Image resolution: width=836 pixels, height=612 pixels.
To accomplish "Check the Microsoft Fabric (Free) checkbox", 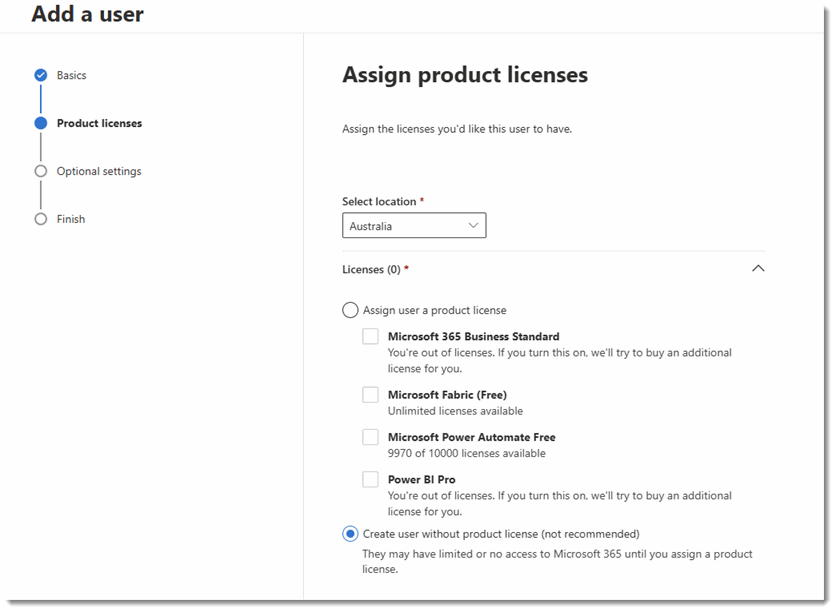I will click(370, 394).
